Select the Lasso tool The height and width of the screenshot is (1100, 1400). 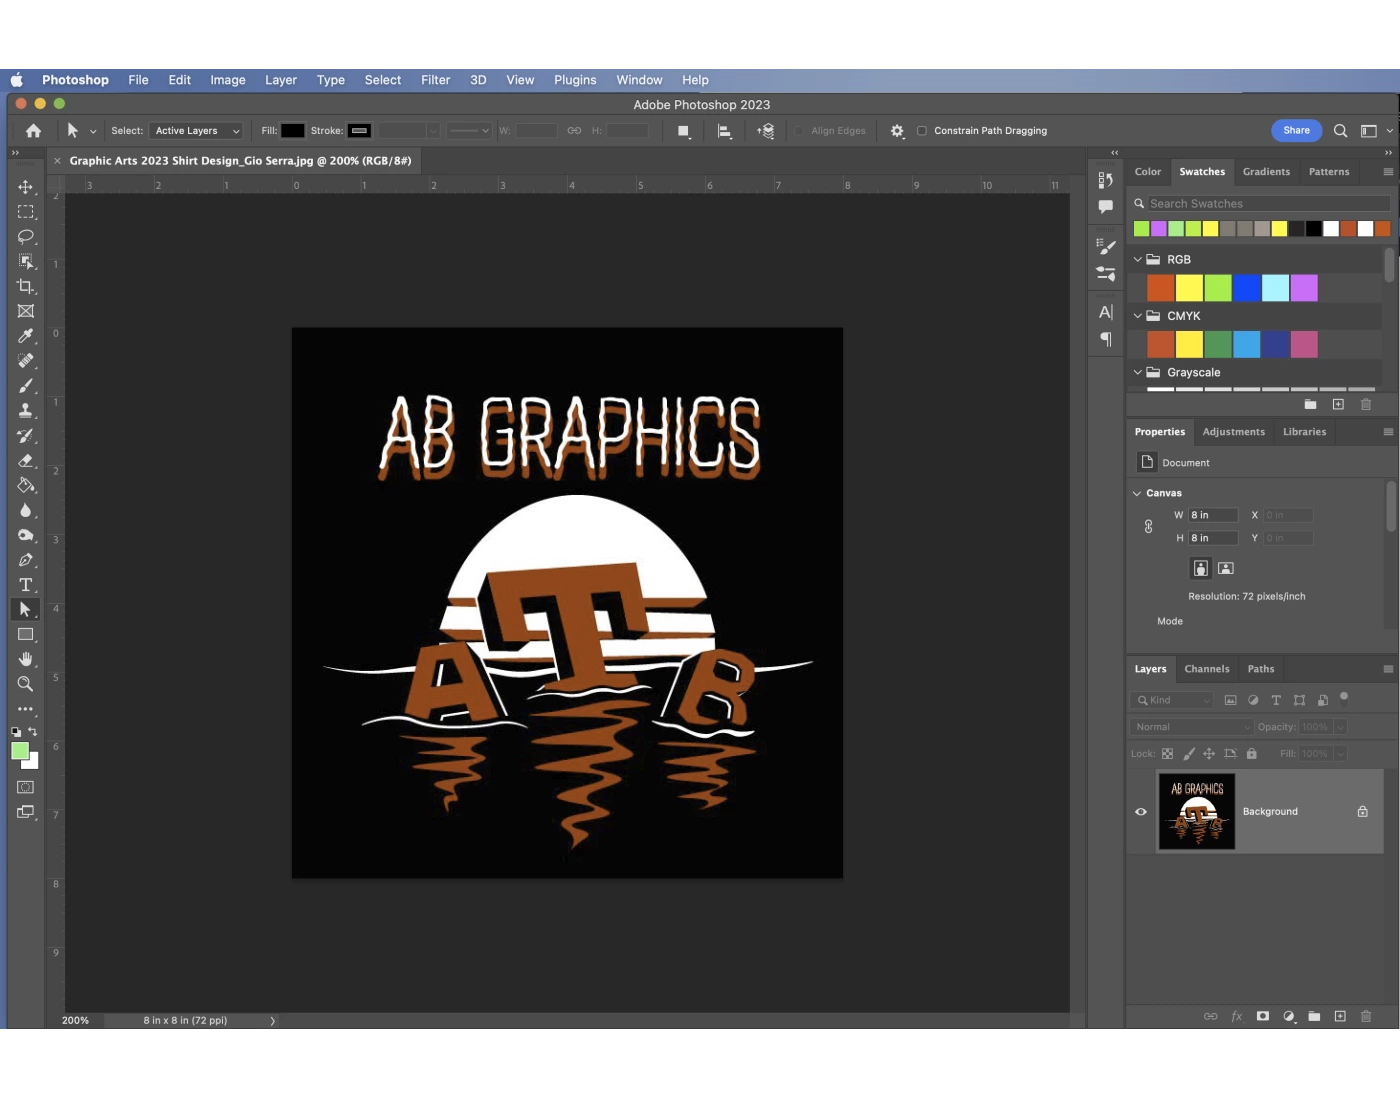(26, 237)
